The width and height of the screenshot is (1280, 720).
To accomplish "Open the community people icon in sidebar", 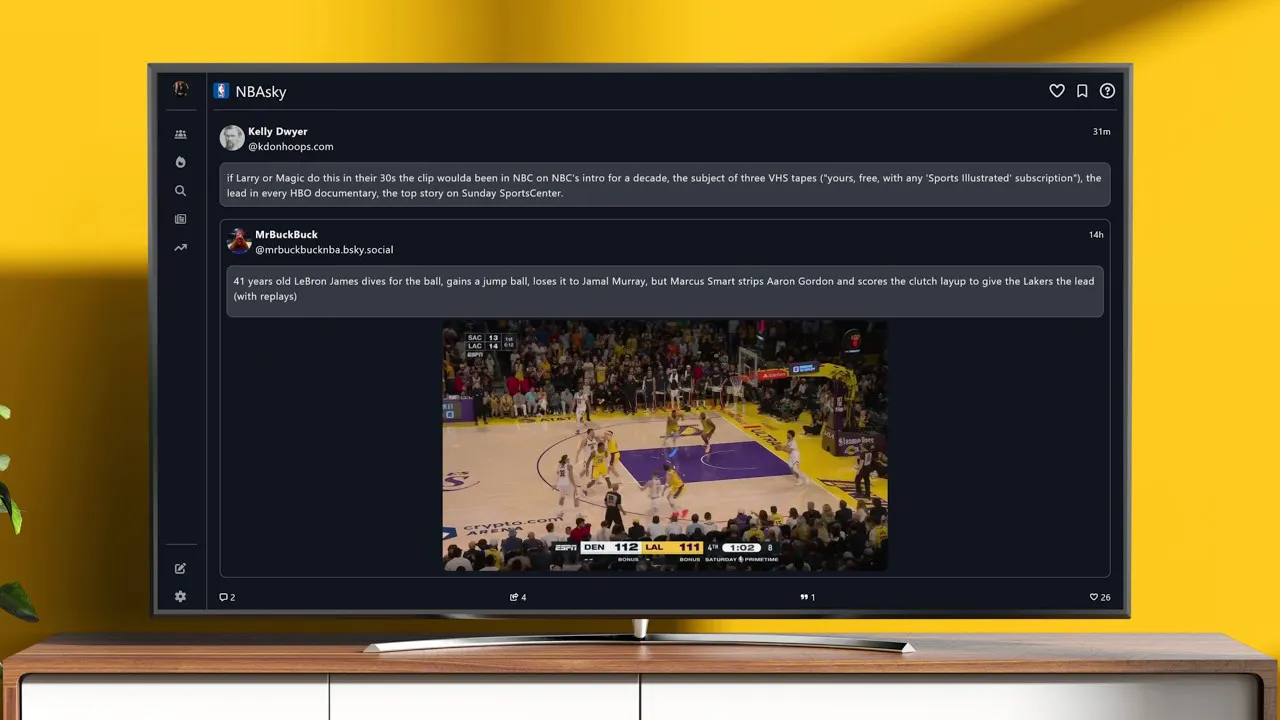I will coord(180,134).
